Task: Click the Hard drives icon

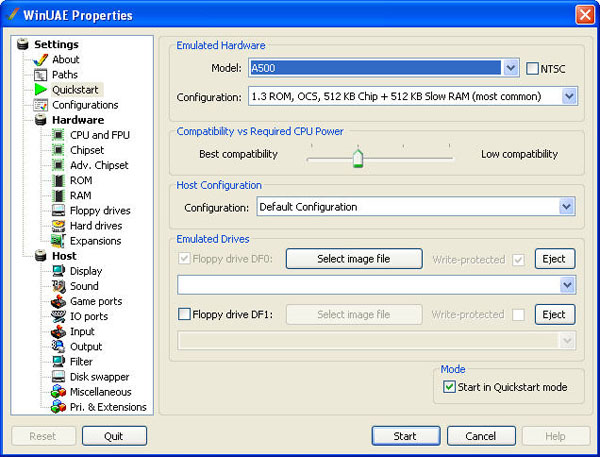Action: coord(58,226)
